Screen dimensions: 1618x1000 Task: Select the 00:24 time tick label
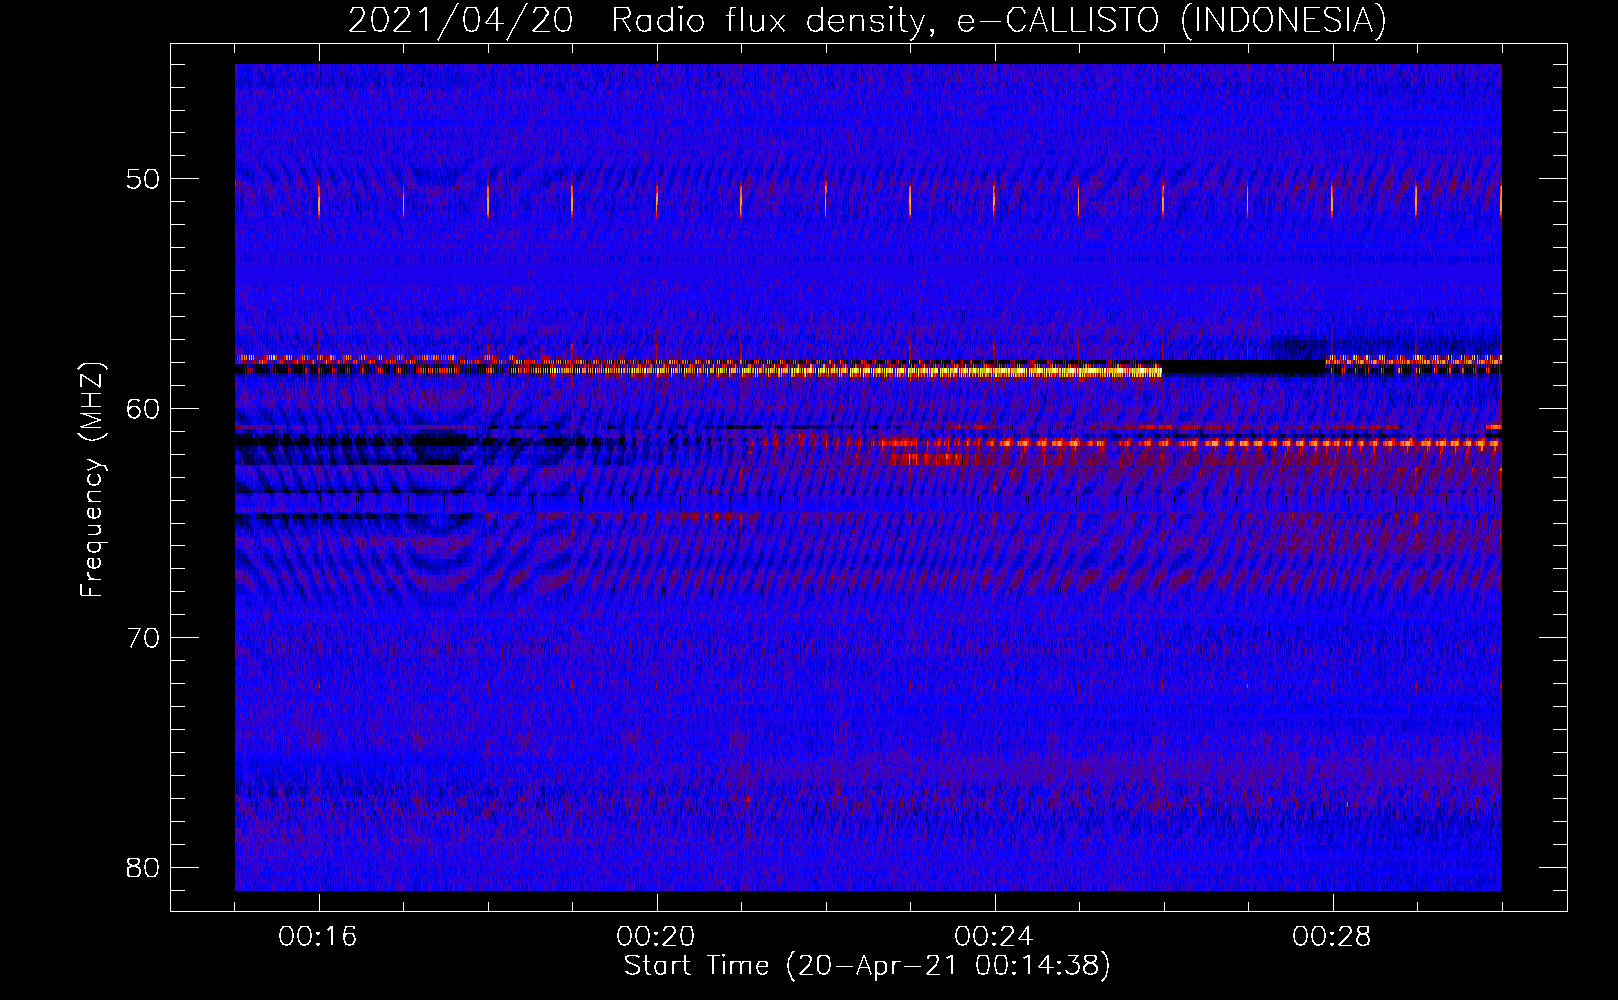tap(994, 937)
